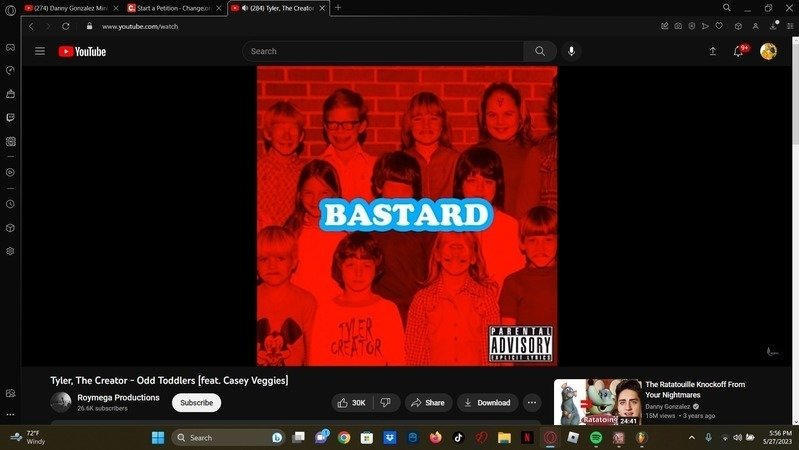Open the browser downloads icon

(x=774, y=26)
